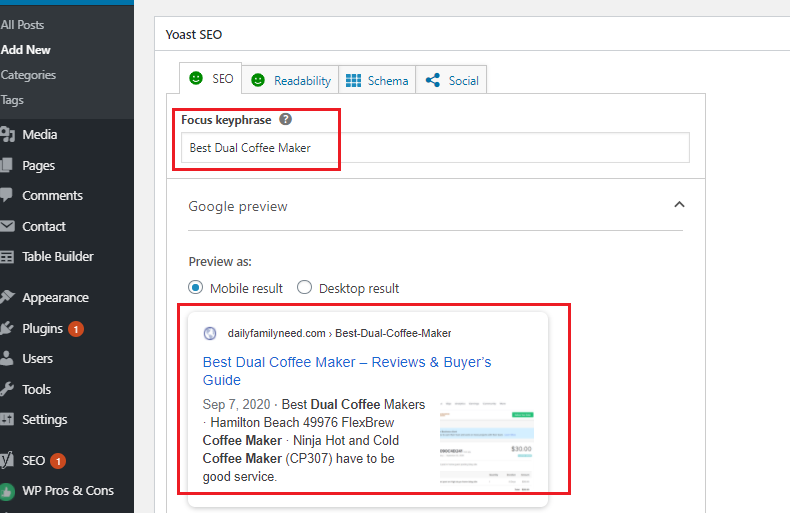The image size is (790, 513).
Task: Click the WP Pros & Cons thumbs-up icon
Action: click(x=7, y=491)
